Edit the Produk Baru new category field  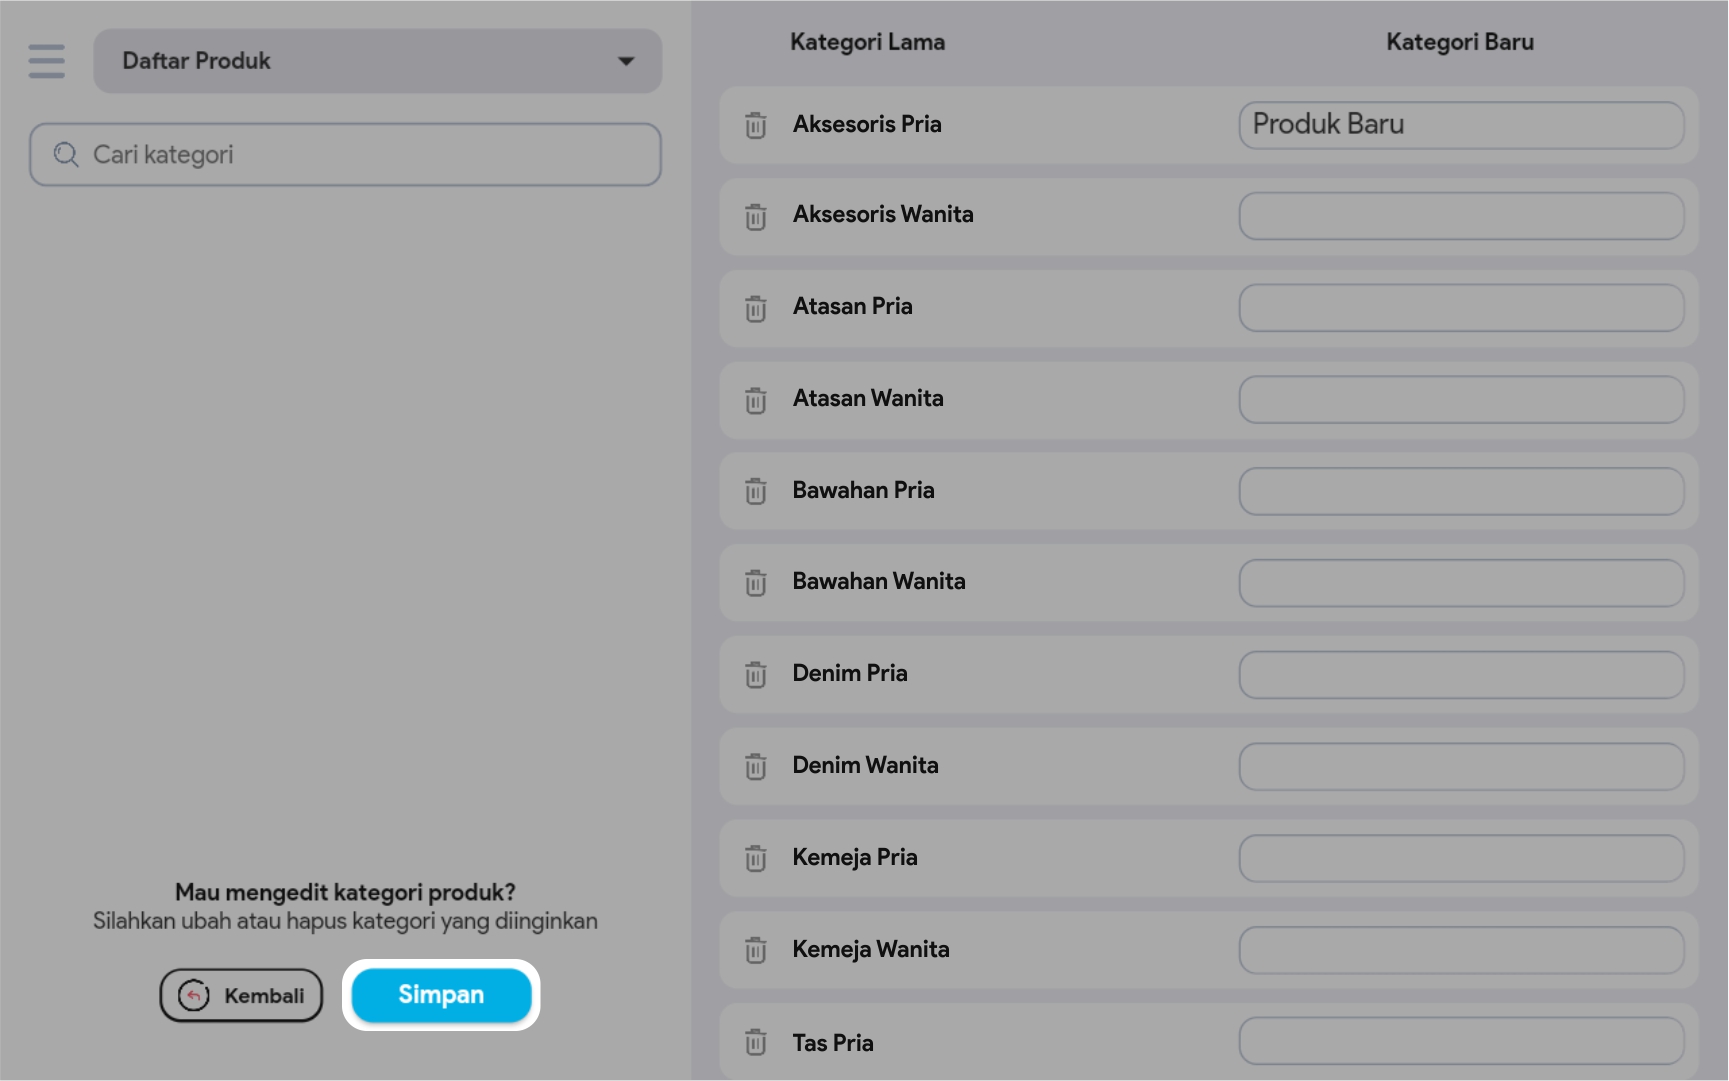tap(1460, 125)
